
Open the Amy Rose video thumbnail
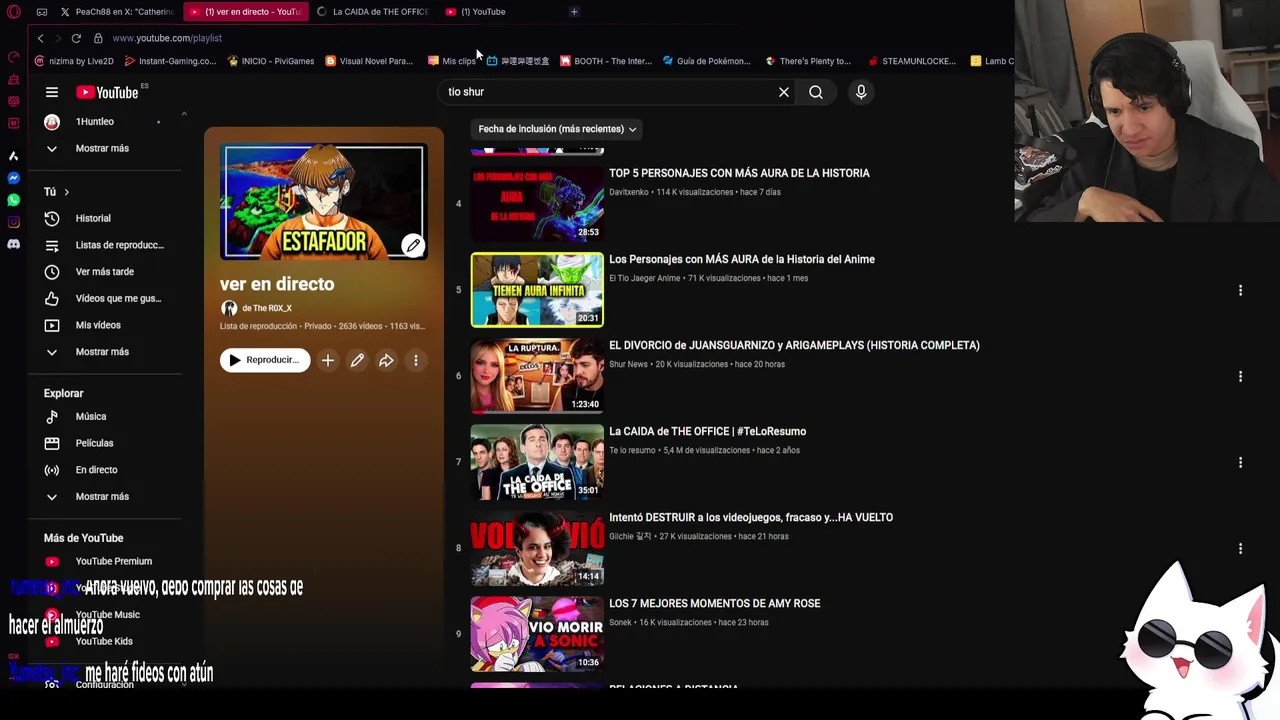(x=537, y=634)
